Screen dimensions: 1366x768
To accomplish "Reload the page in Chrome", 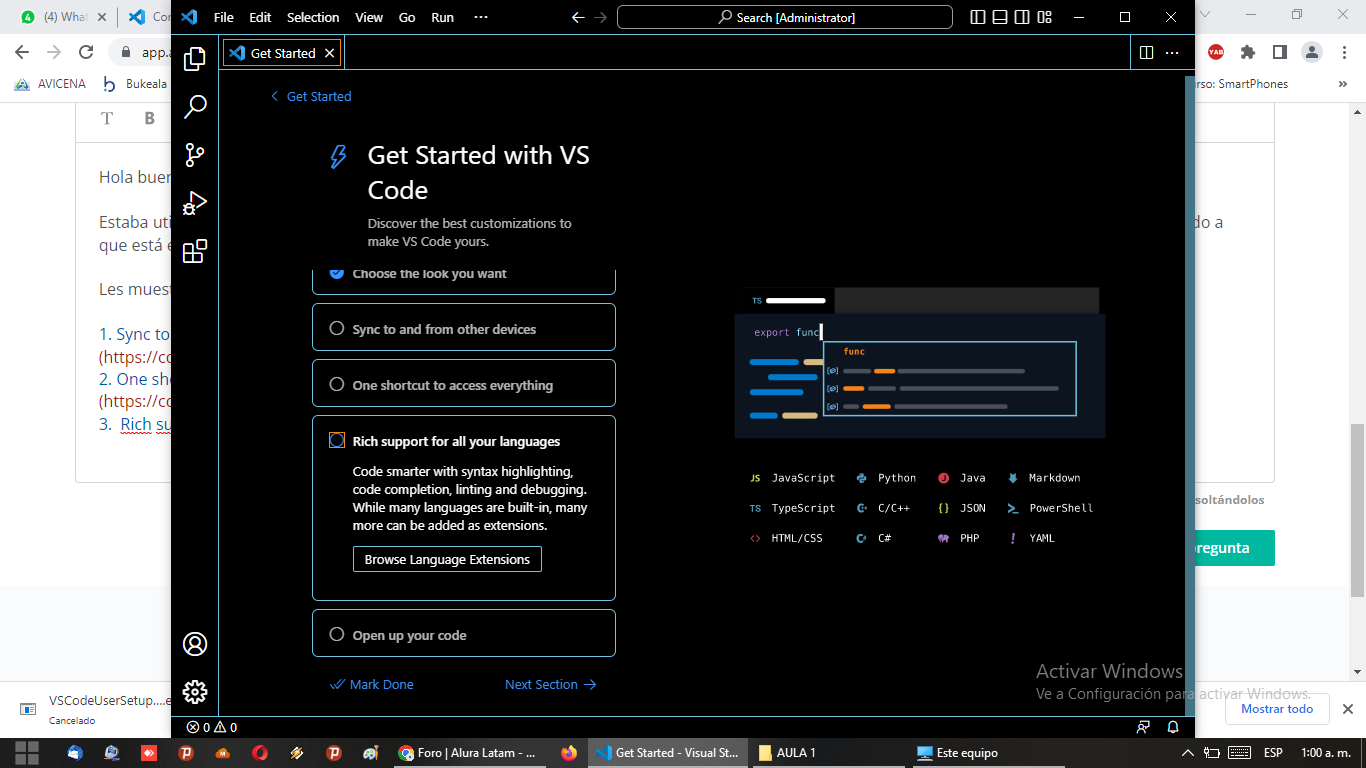I will [x=86, y=52].
